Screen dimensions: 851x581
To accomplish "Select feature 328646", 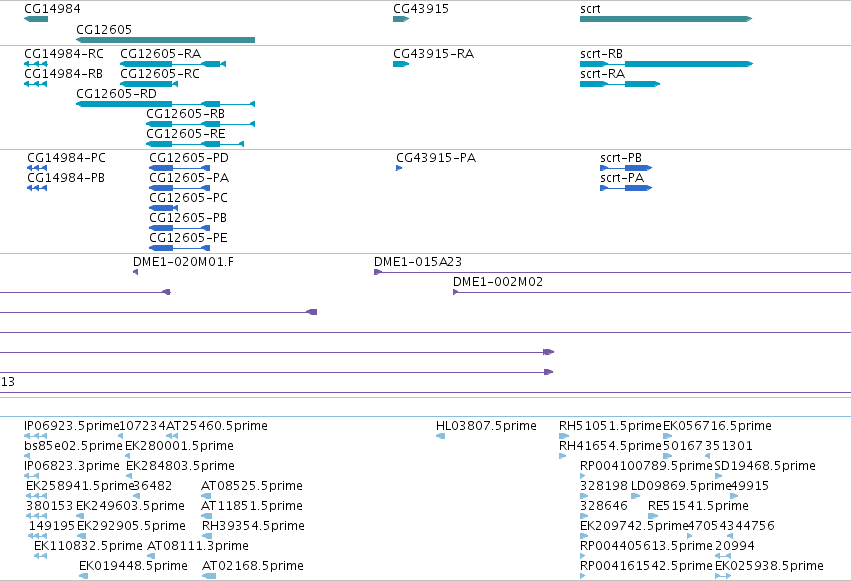I will 584,516.
